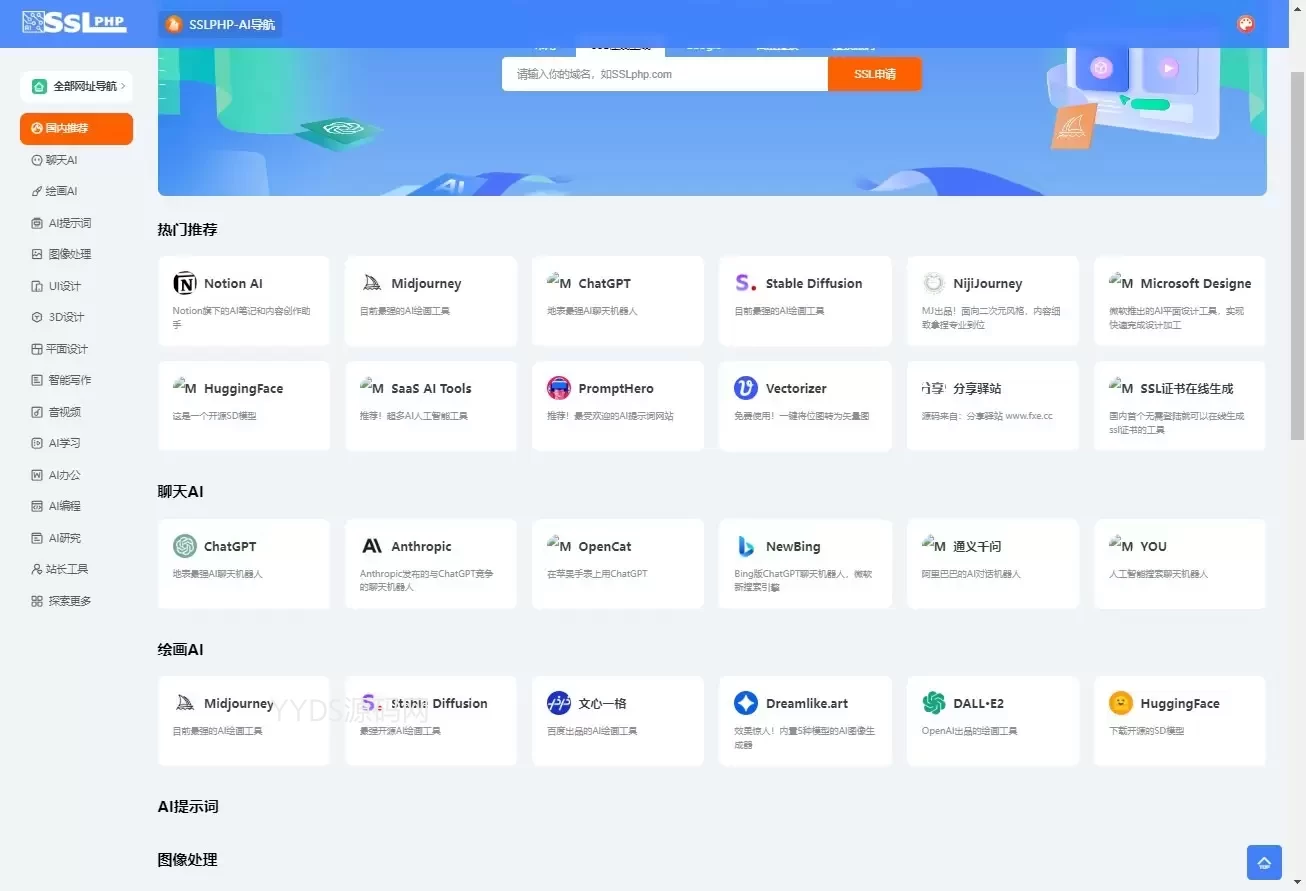Open 聊天AI sidebar category
This screenshot has height=891, width=1306.
(x=61, y=160)
